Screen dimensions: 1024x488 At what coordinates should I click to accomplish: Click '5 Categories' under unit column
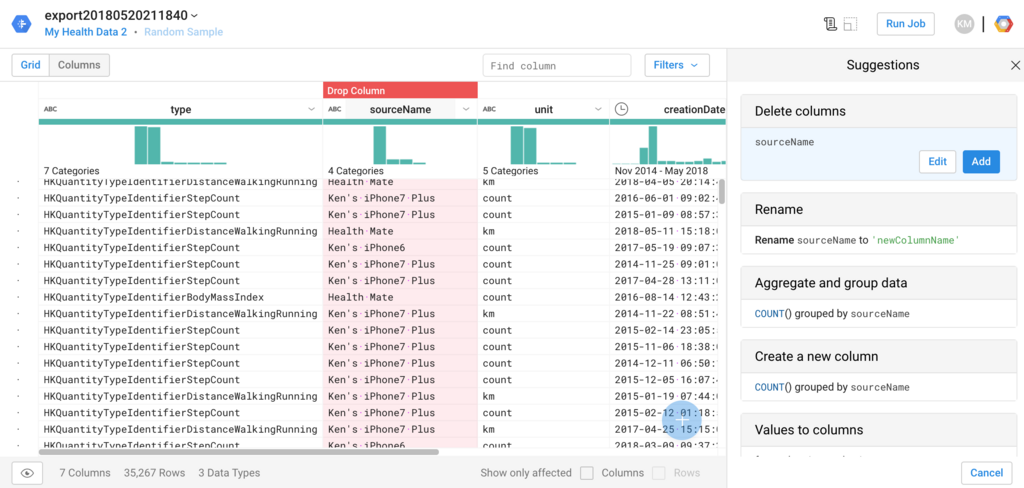point(510,171)
